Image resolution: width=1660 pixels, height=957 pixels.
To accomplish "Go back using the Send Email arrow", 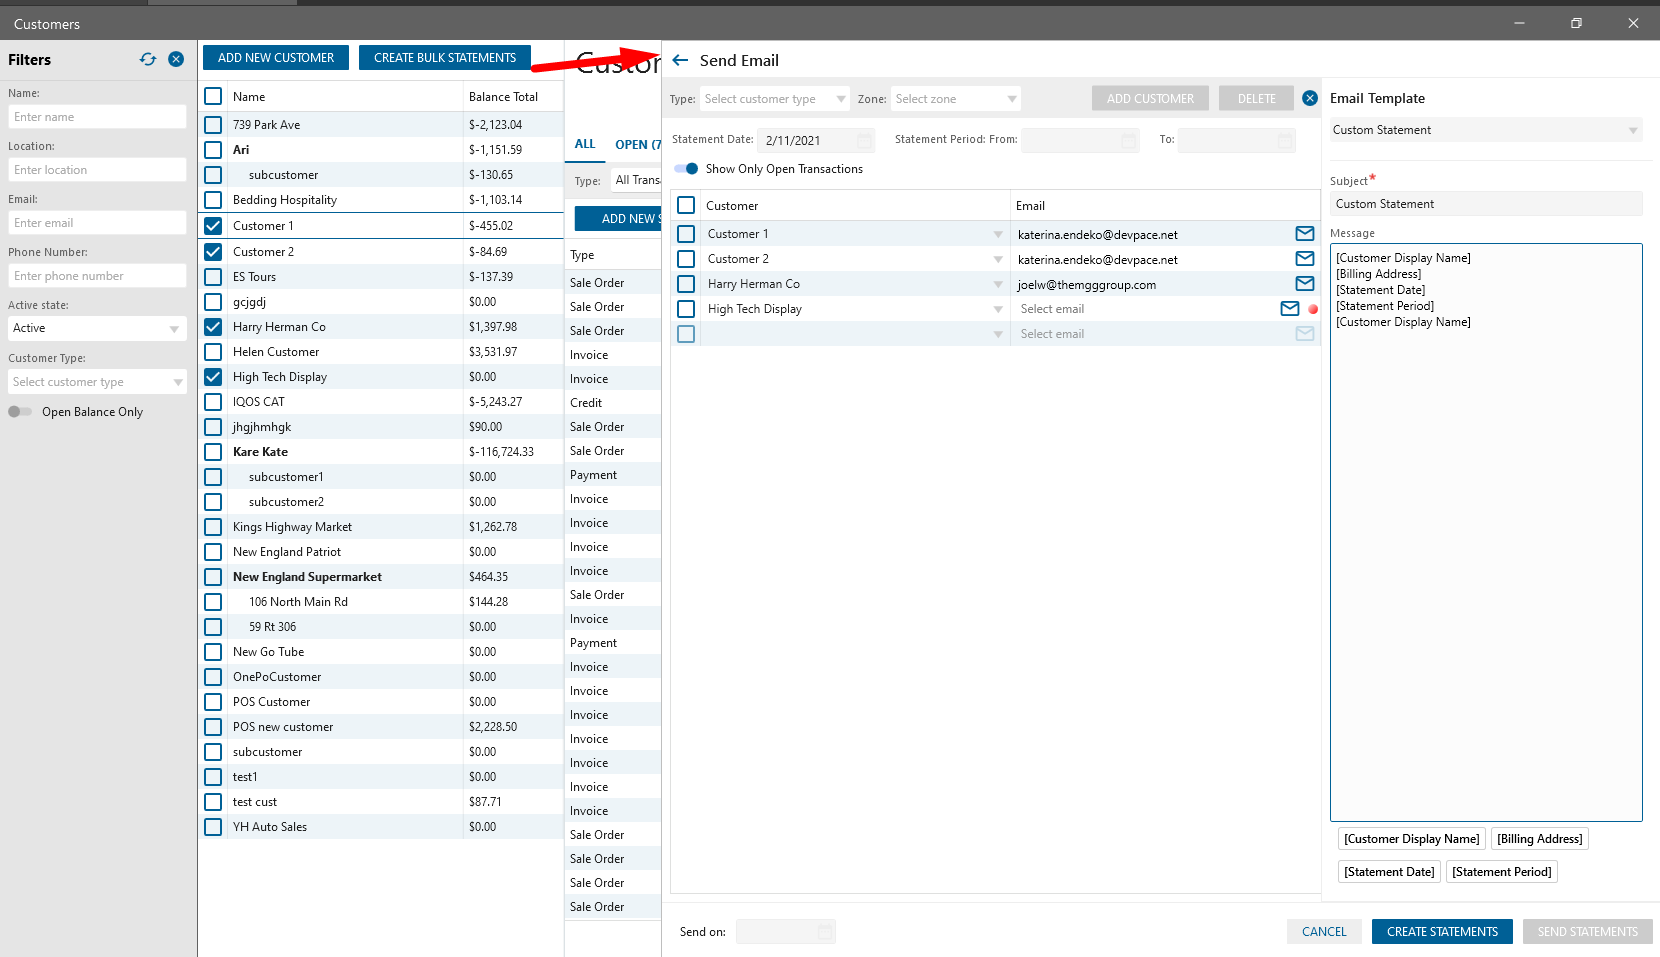I will coord(681,60).
